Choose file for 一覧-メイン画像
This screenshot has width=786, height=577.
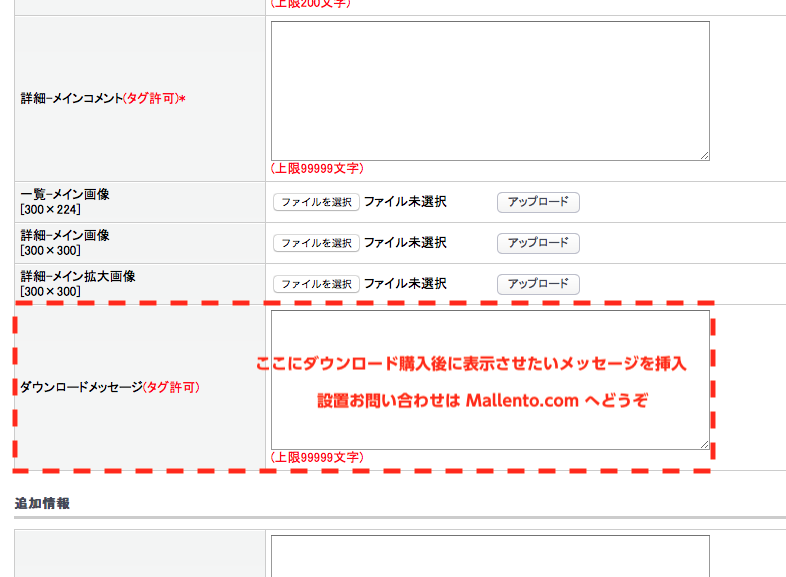(x=316, y=202)
